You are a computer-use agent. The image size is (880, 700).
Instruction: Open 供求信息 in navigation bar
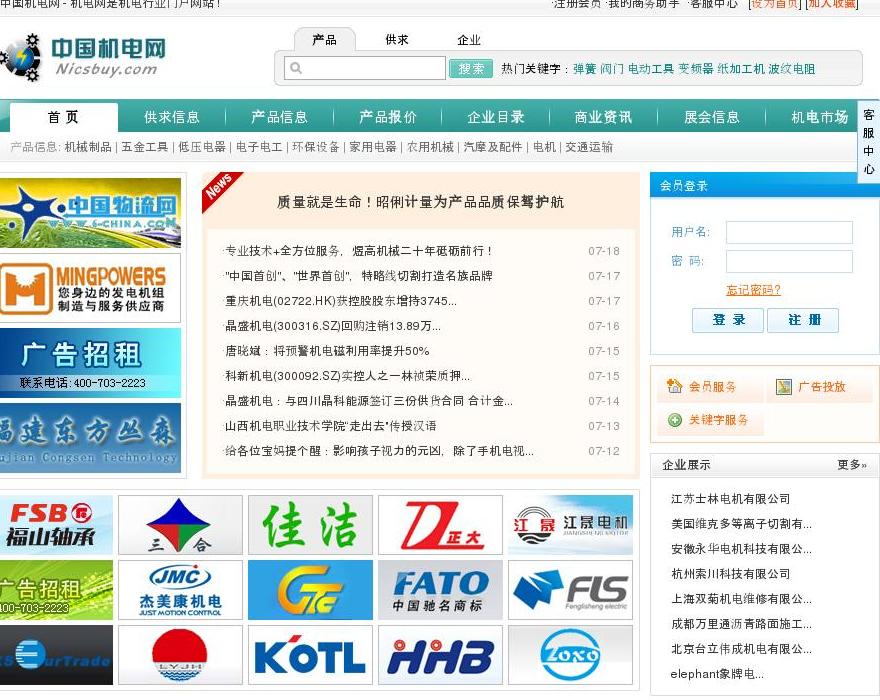click(172, 117)
